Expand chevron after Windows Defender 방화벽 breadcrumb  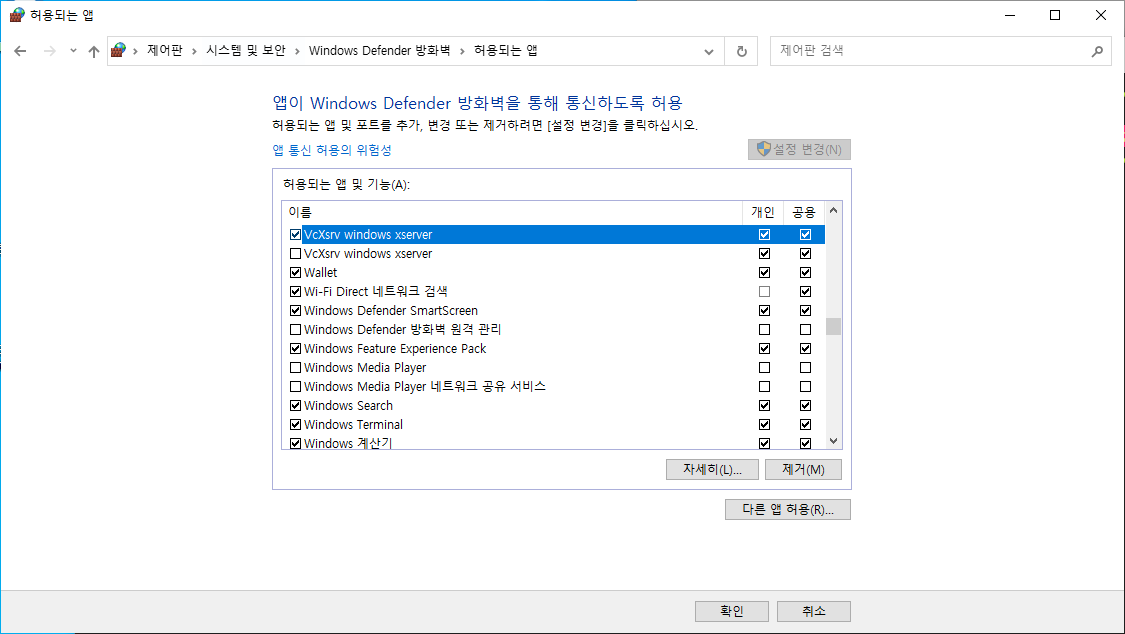(462, 51)
